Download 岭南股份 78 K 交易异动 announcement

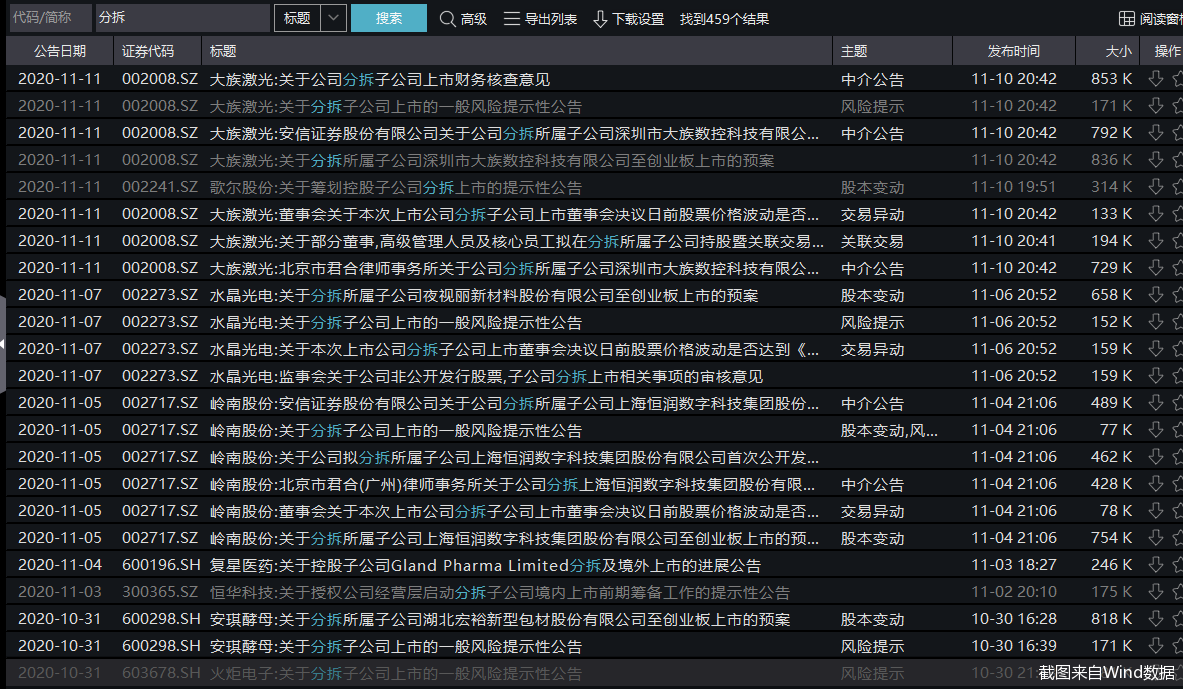pos(1155,511)
